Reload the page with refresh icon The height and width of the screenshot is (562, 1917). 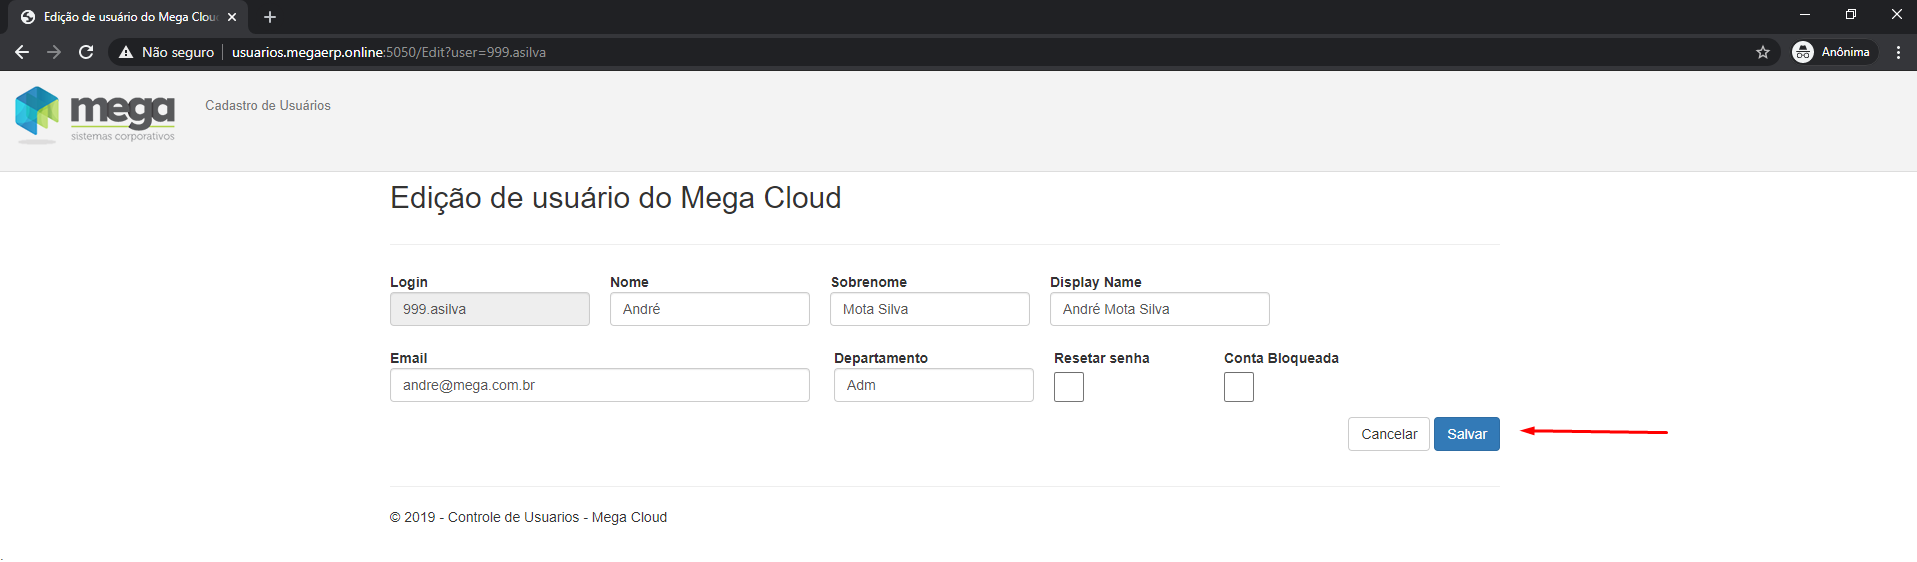(86, 52)
